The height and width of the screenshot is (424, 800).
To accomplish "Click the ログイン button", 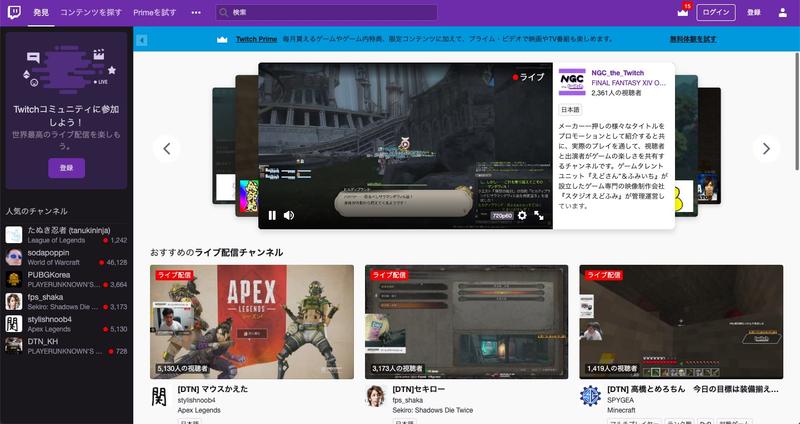I will click(x=716, y=12).
